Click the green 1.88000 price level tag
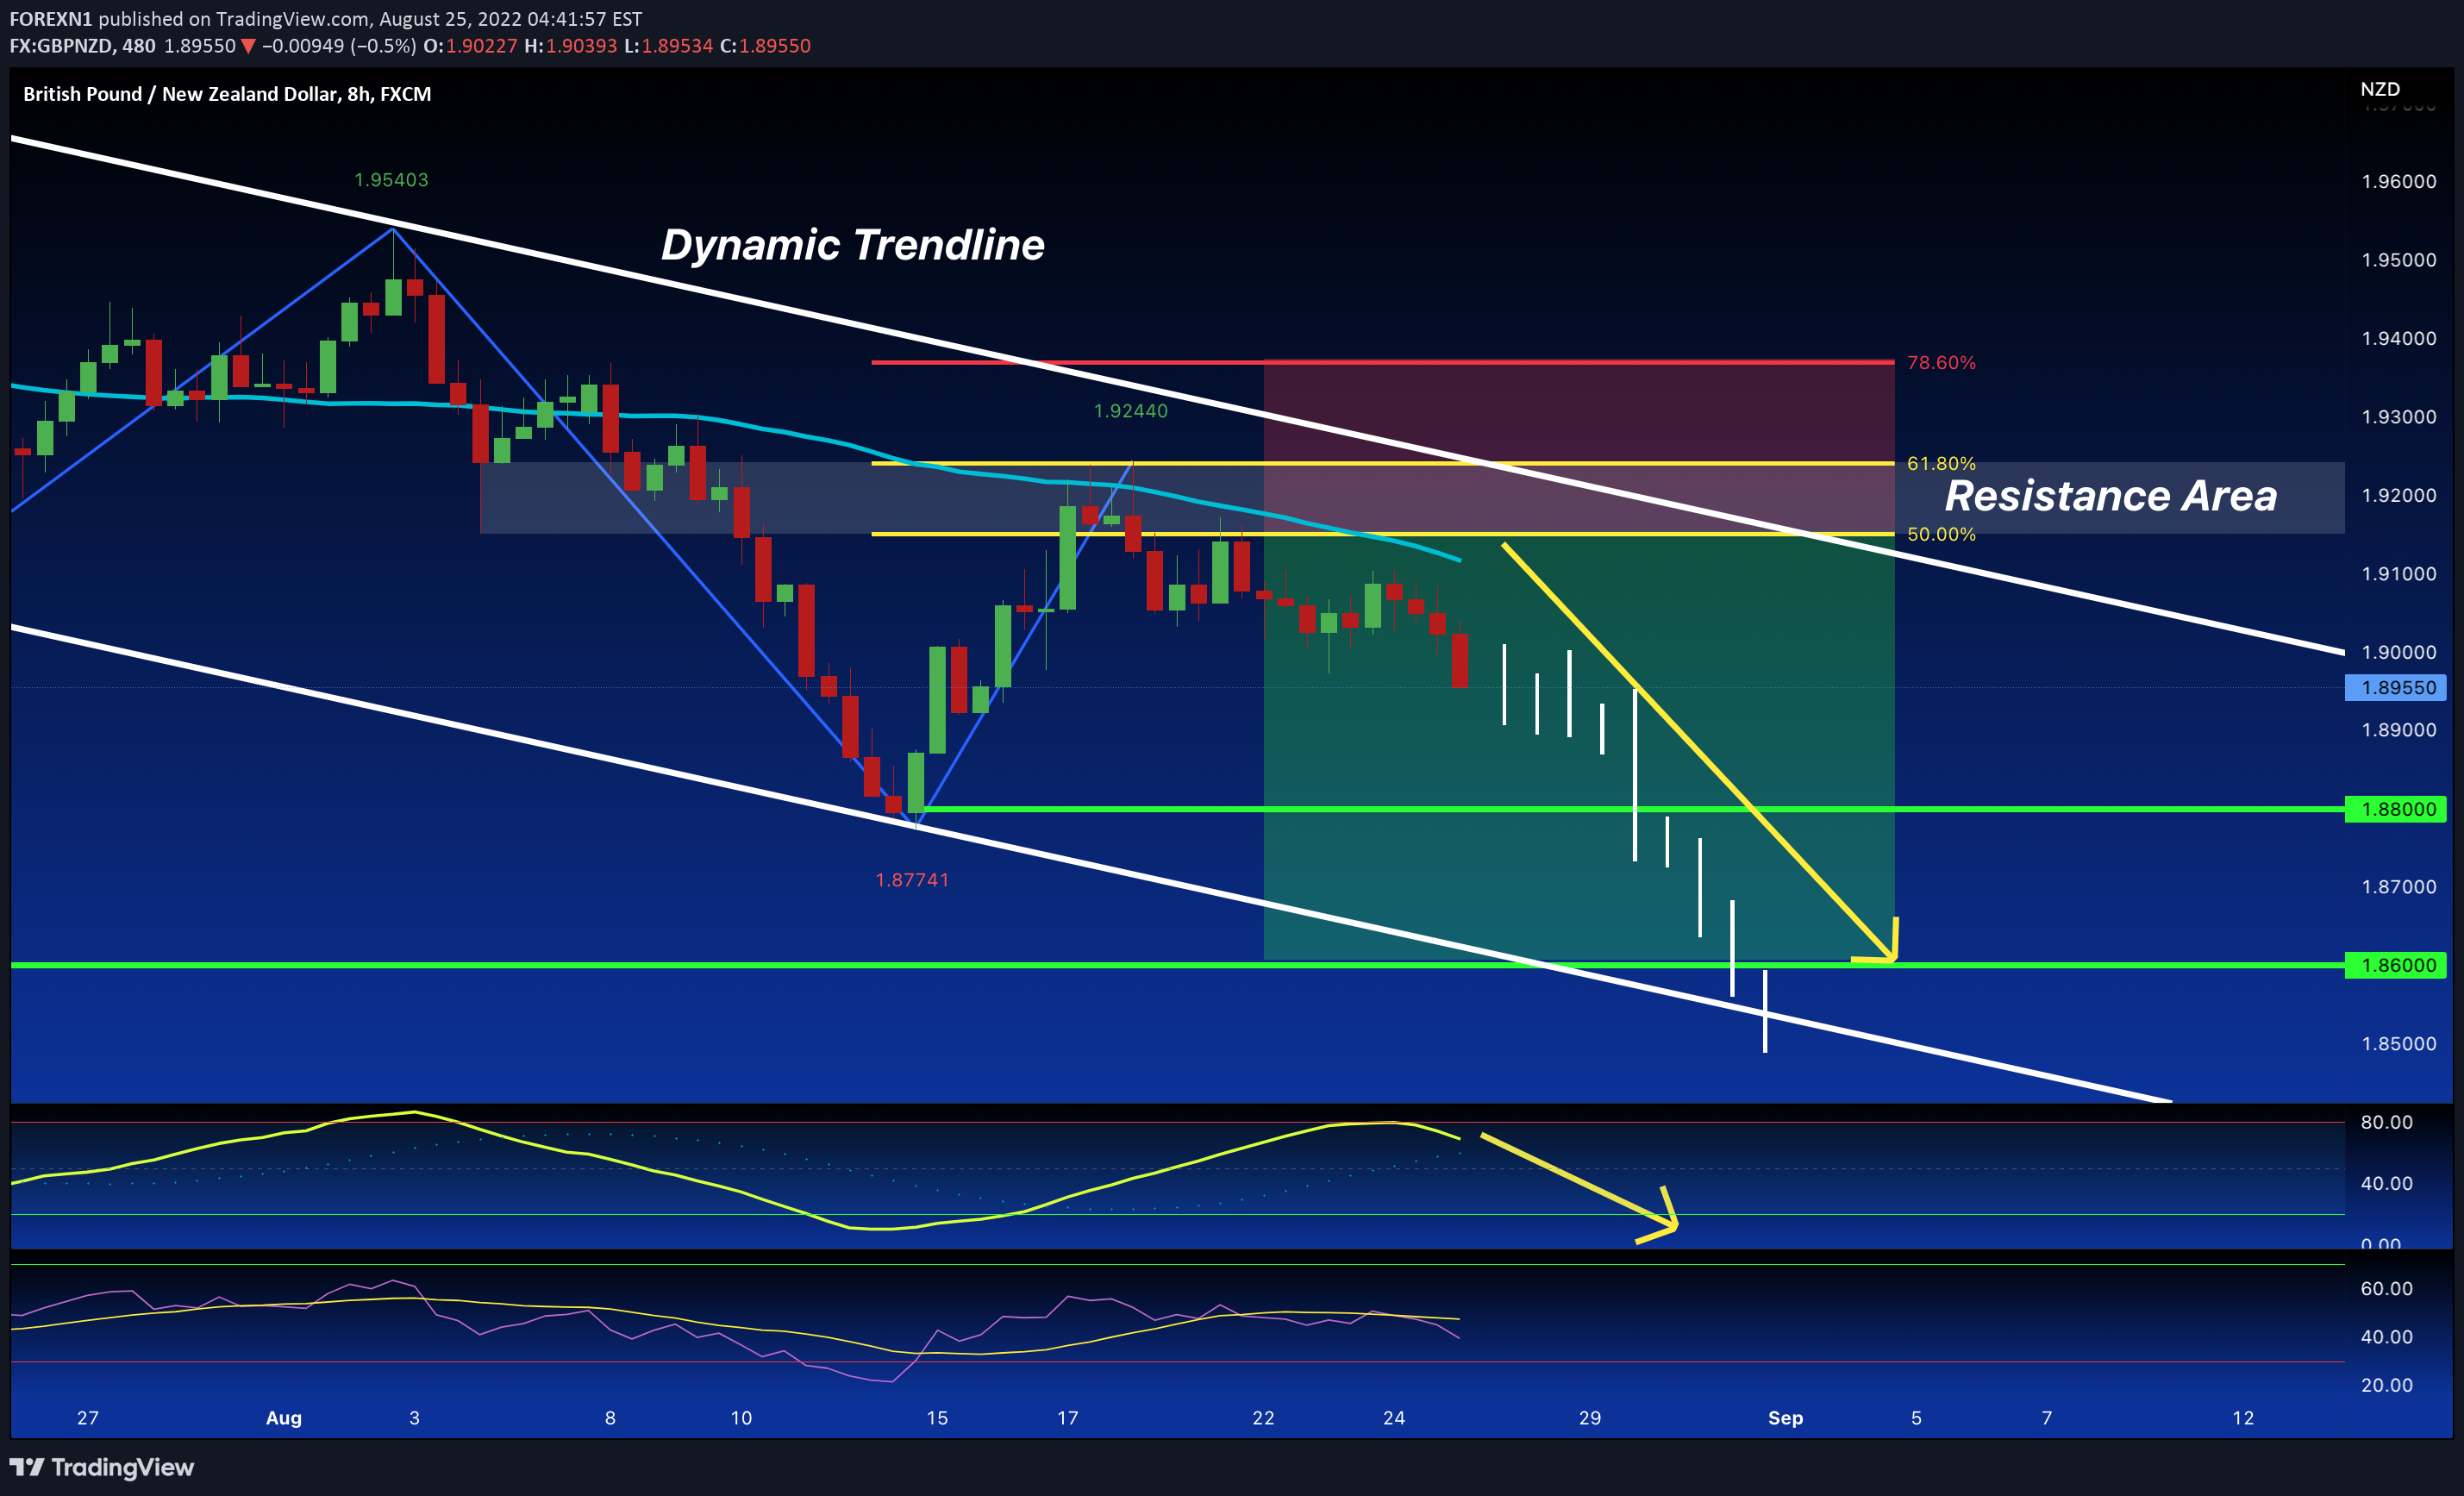2464x1496 pixels. click(2397, 809)
